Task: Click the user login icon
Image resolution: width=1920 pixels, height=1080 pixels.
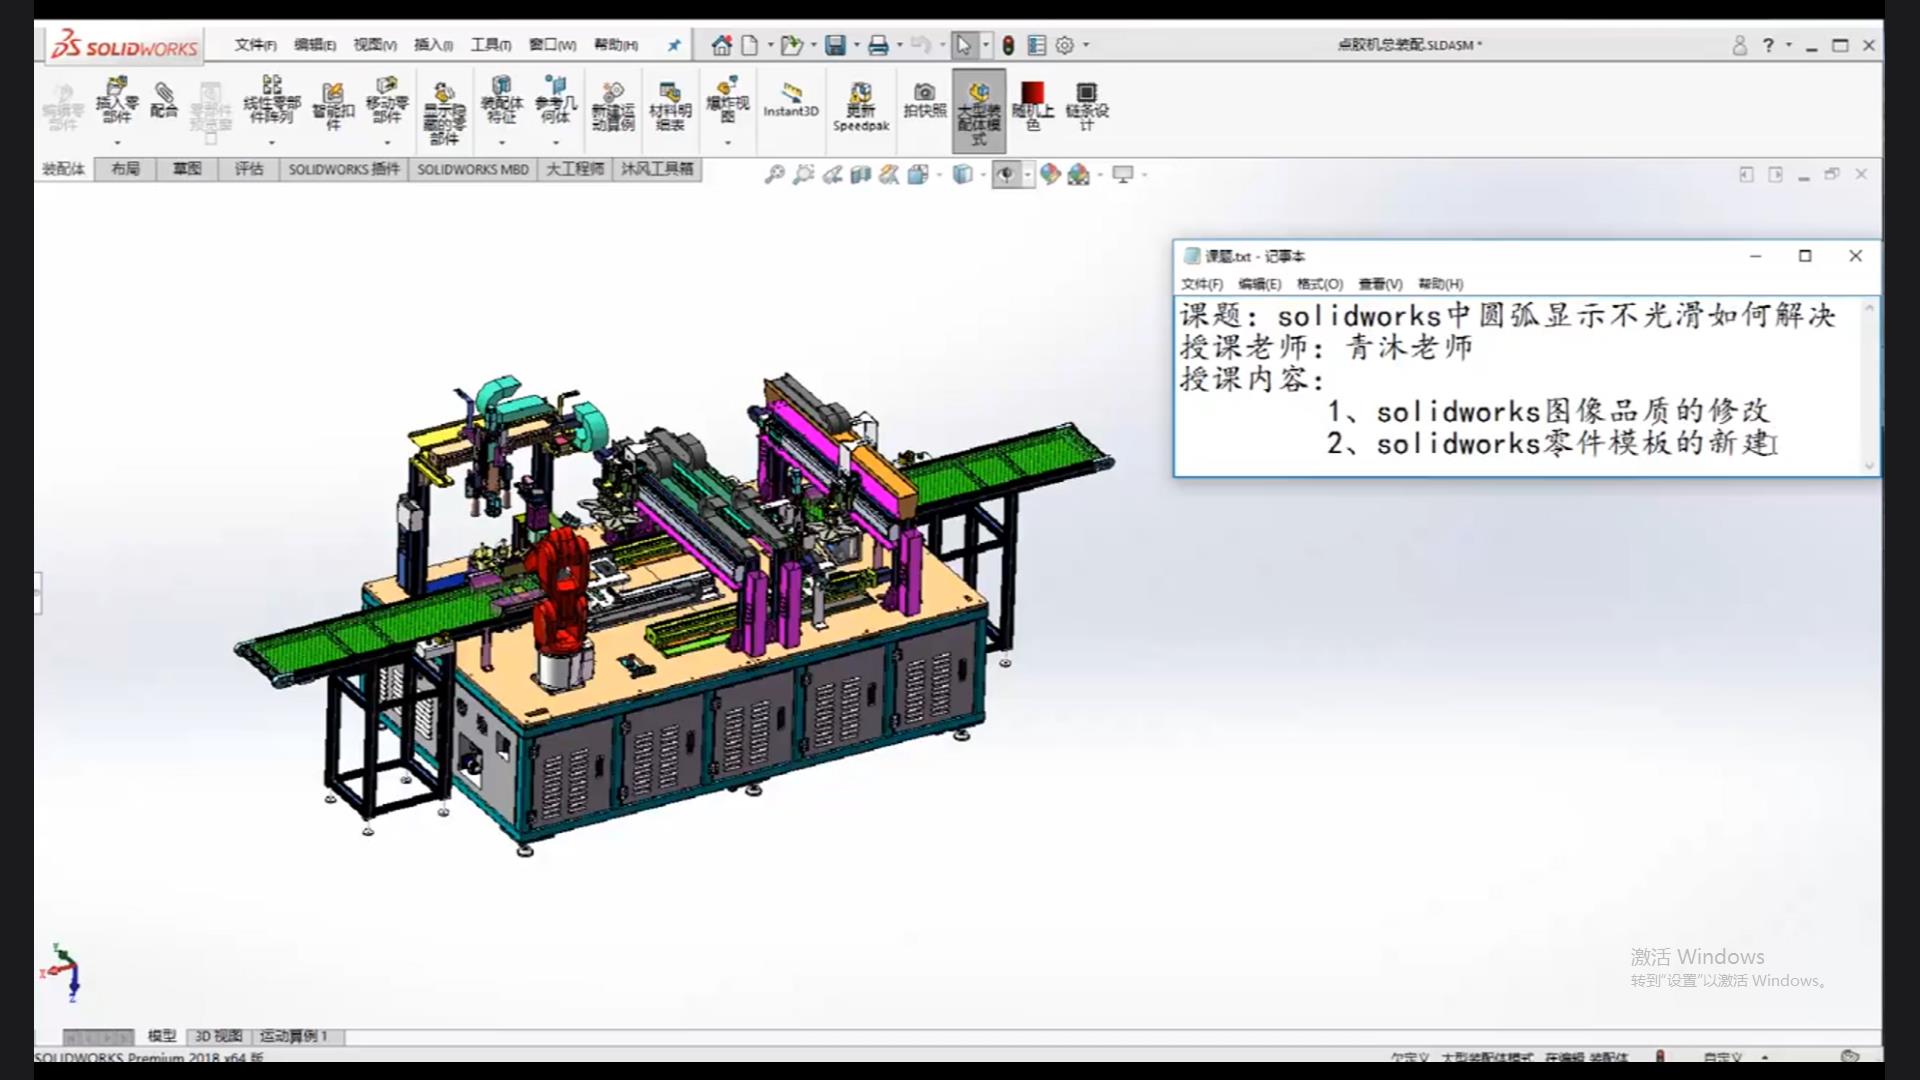Action: [1740, 45]
